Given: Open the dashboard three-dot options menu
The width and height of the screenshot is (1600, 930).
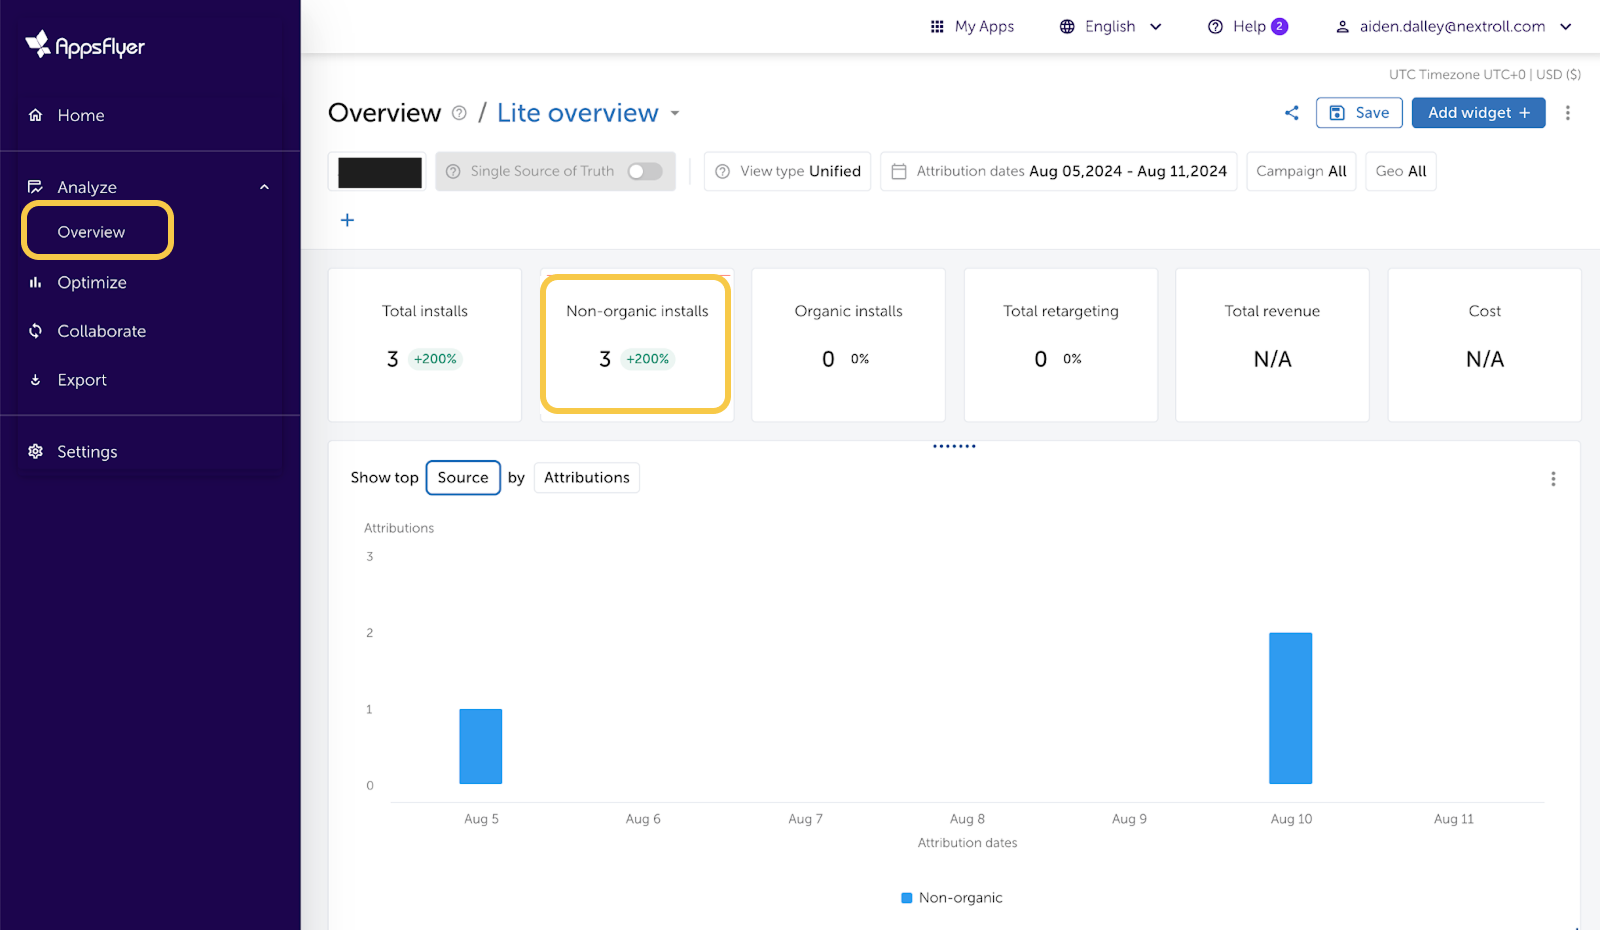Looking at the screenshot, I should point(1567,113).
